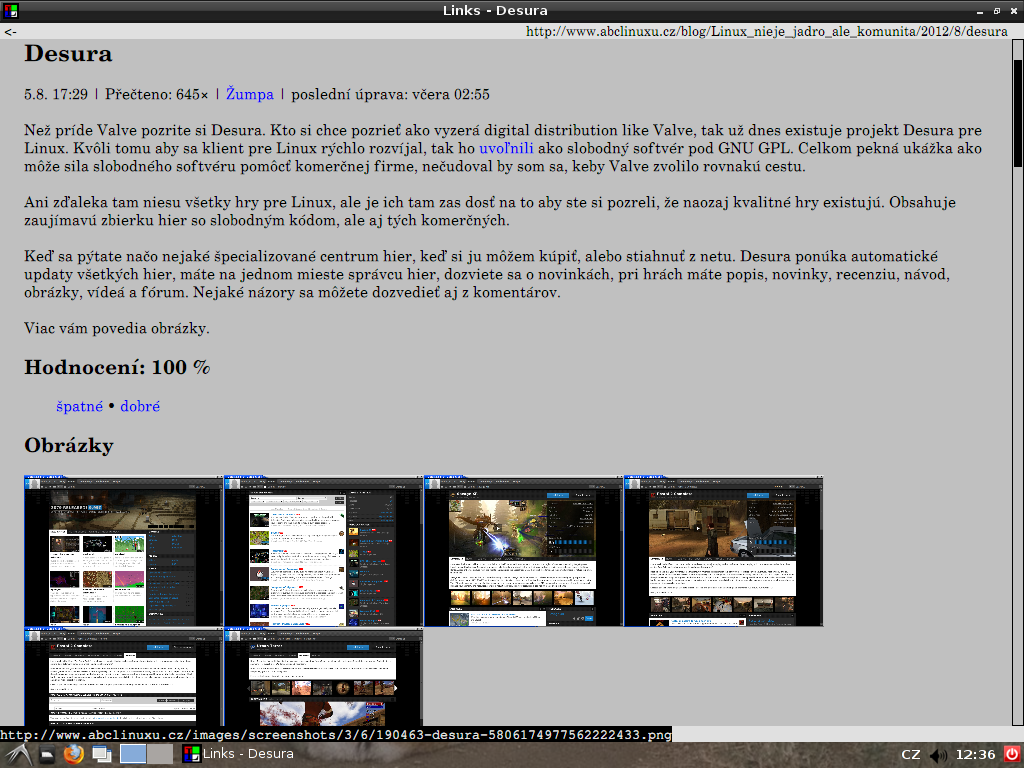Open the LXDE start menu icon

pos(18,754)
